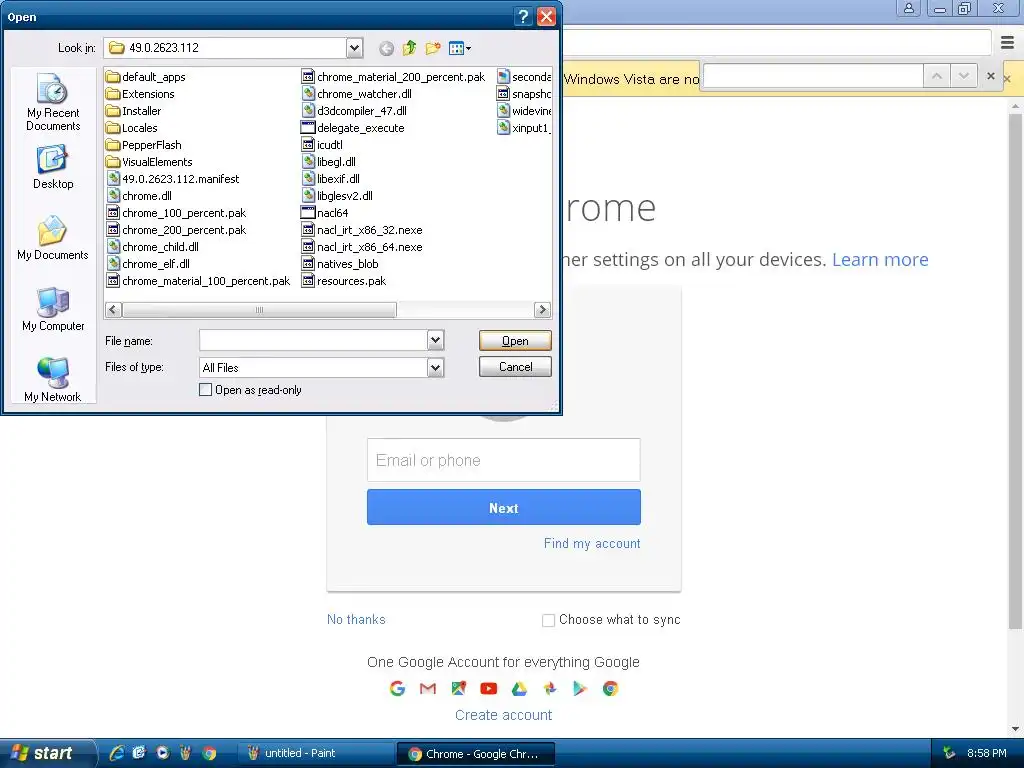Select the Extensions folder

tap(140, 94)
